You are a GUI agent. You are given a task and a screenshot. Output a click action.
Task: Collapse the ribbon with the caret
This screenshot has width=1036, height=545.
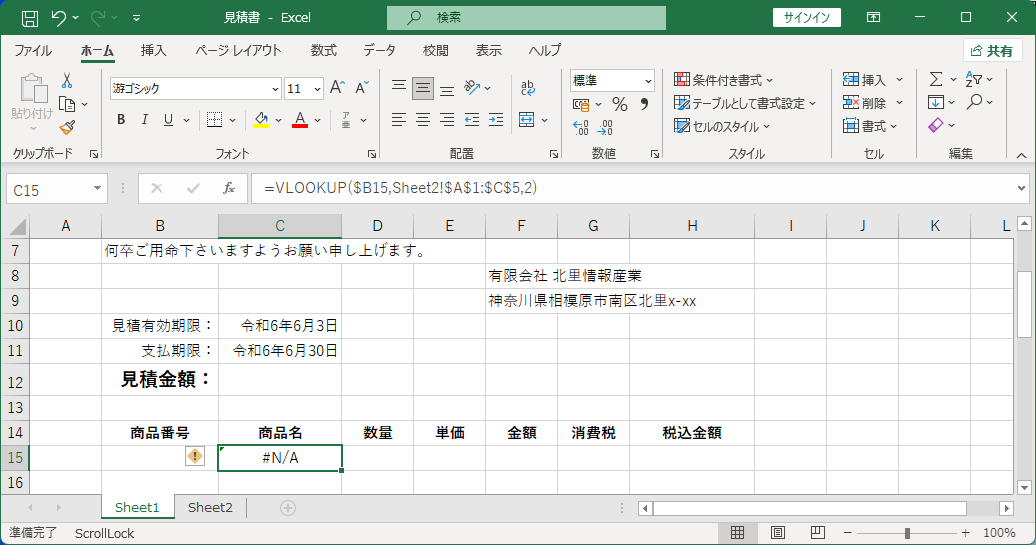tap(1021, 155)
